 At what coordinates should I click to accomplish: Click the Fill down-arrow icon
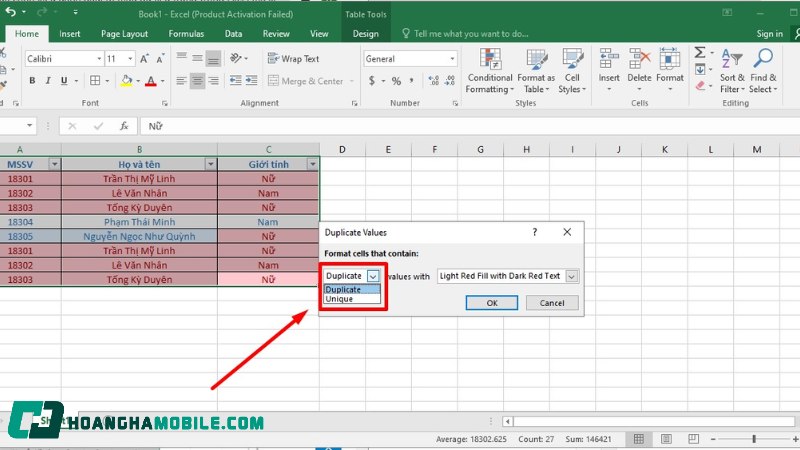(700, 69)
